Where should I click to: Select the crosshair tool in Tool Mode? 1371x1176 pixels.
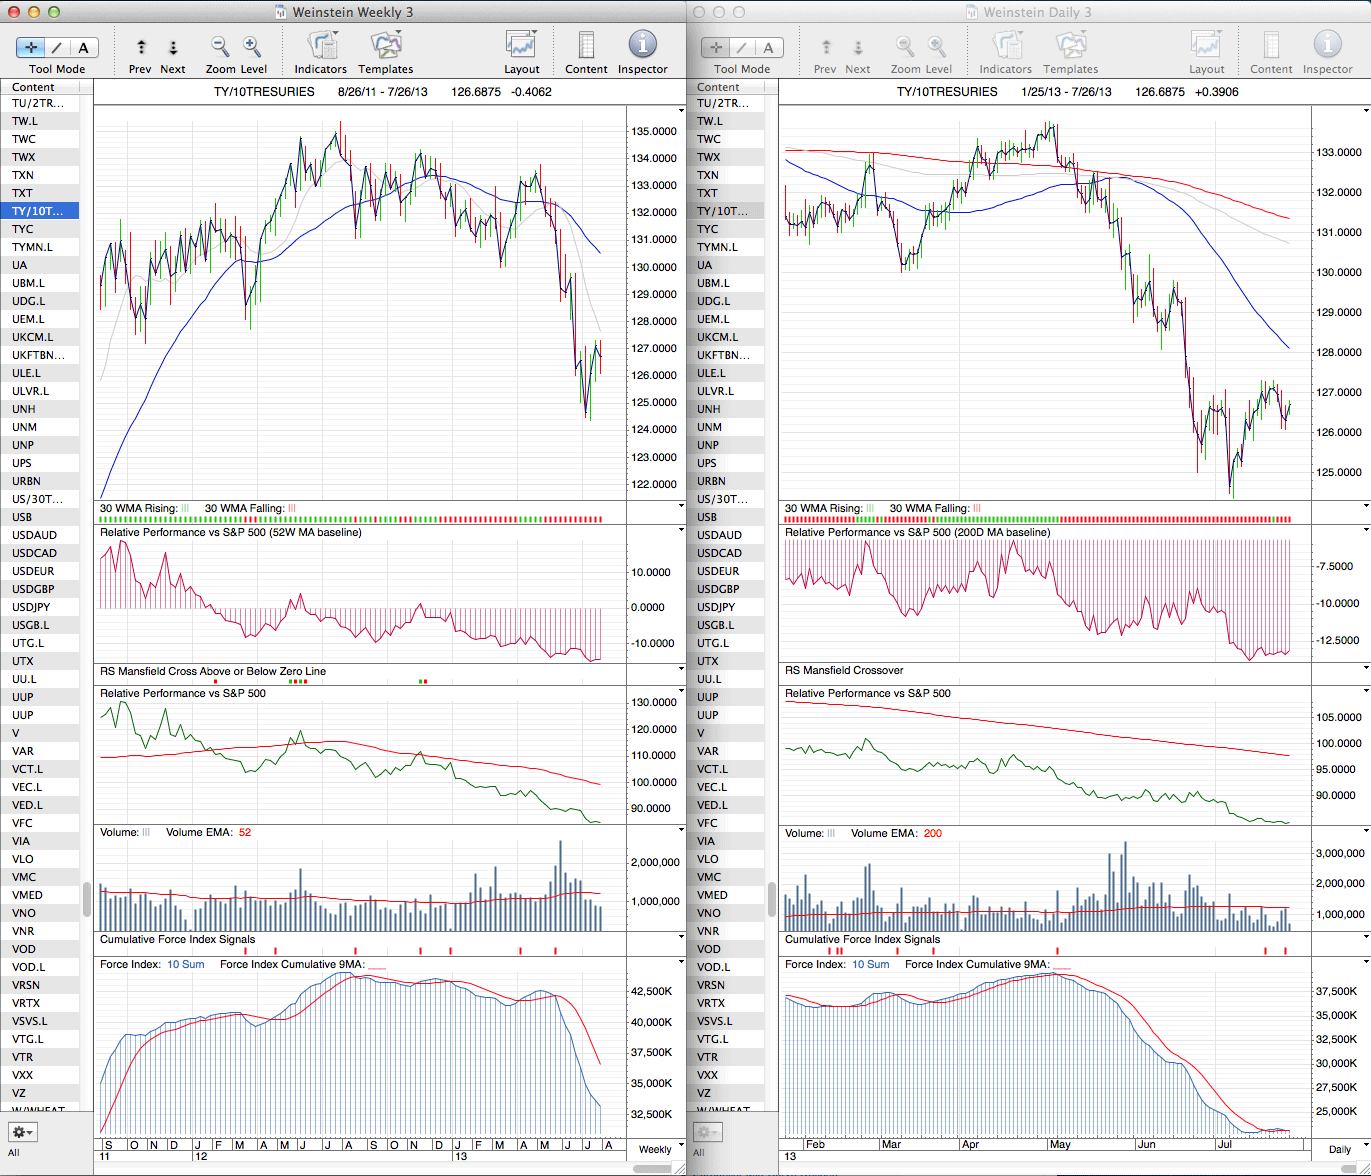tap(31, 48)
